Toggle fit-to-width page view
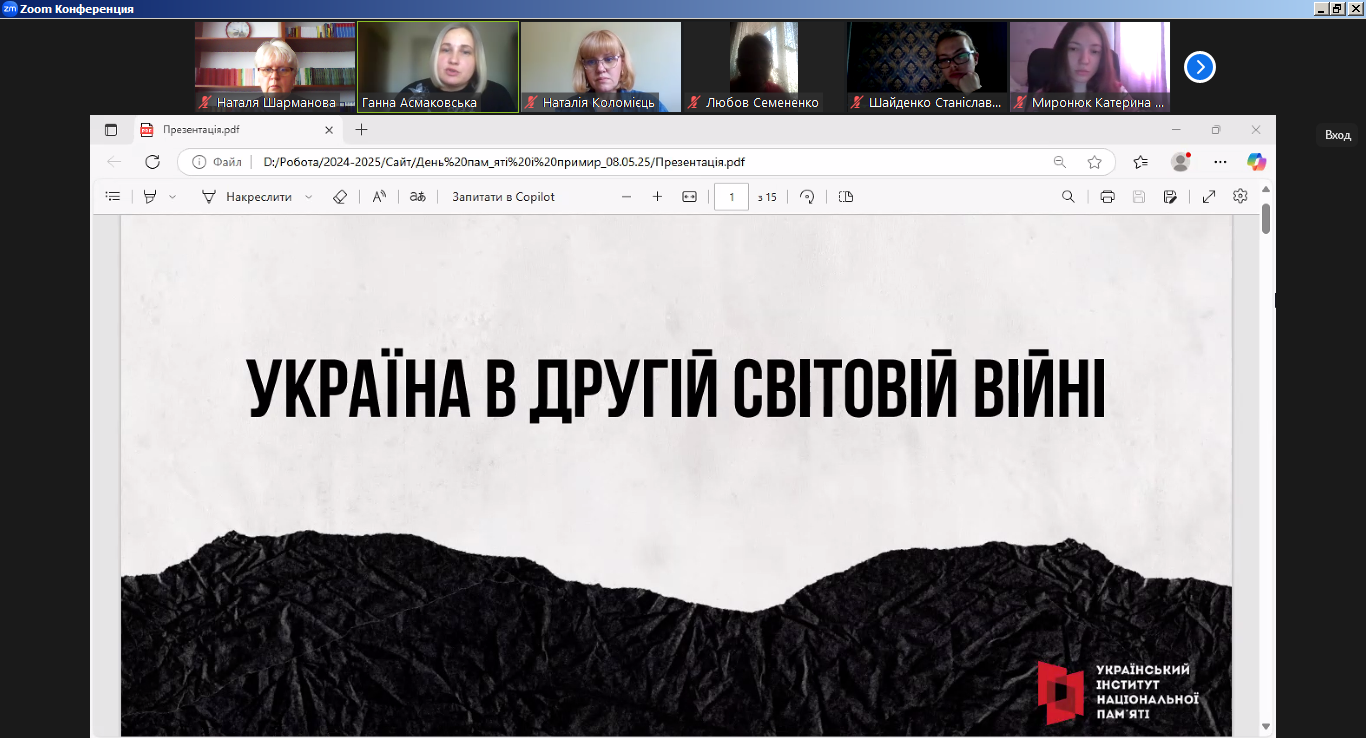The image size is (1366, 738). 689,197
